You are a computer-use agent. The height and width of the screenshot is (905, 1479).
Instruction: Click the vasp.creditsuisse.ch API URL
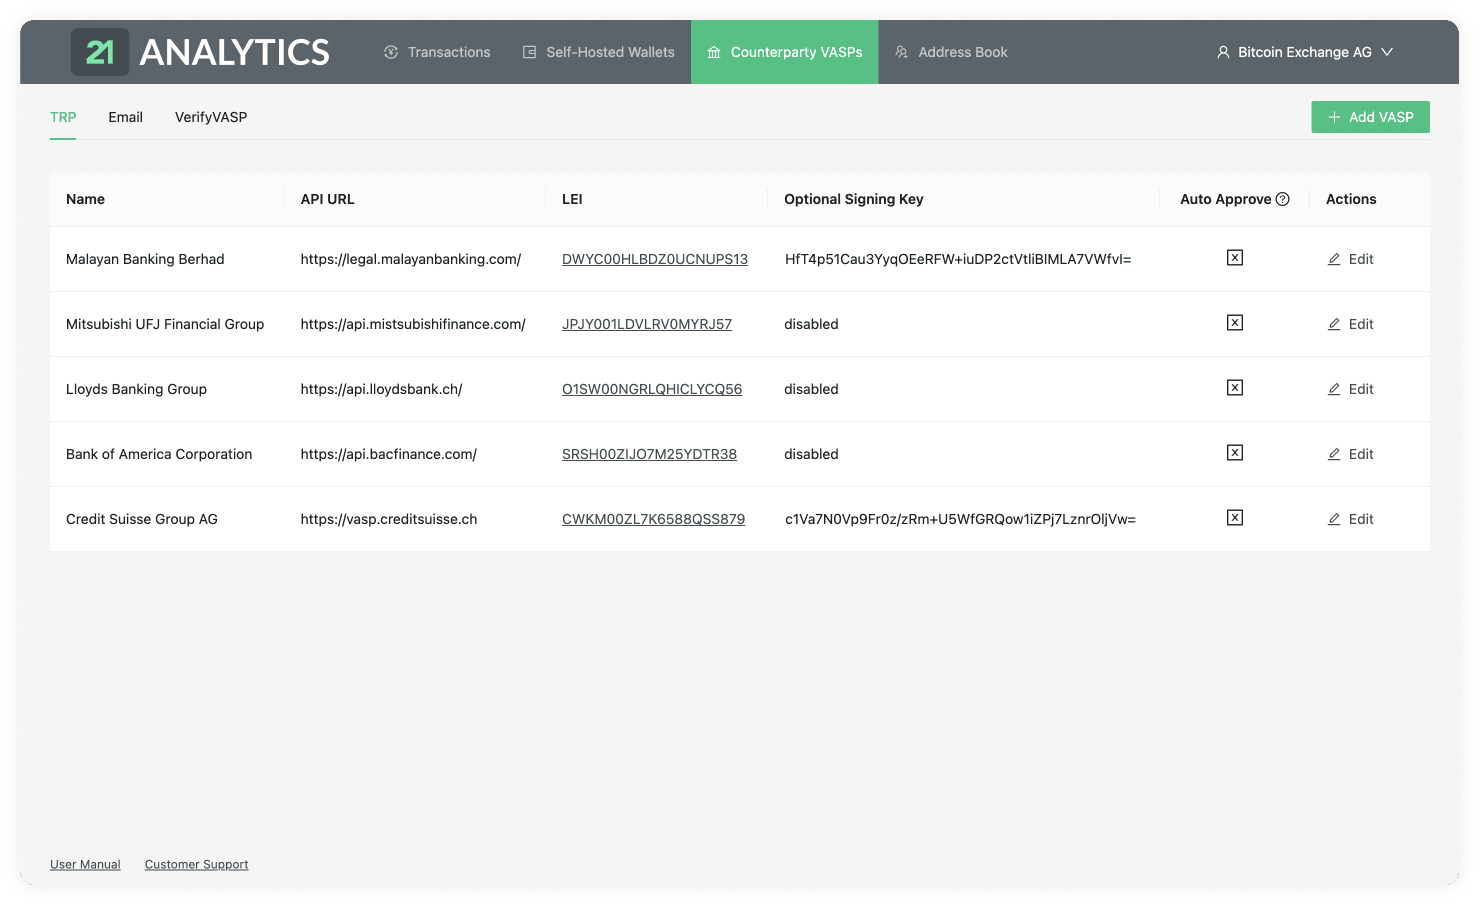tap(389, 519)
